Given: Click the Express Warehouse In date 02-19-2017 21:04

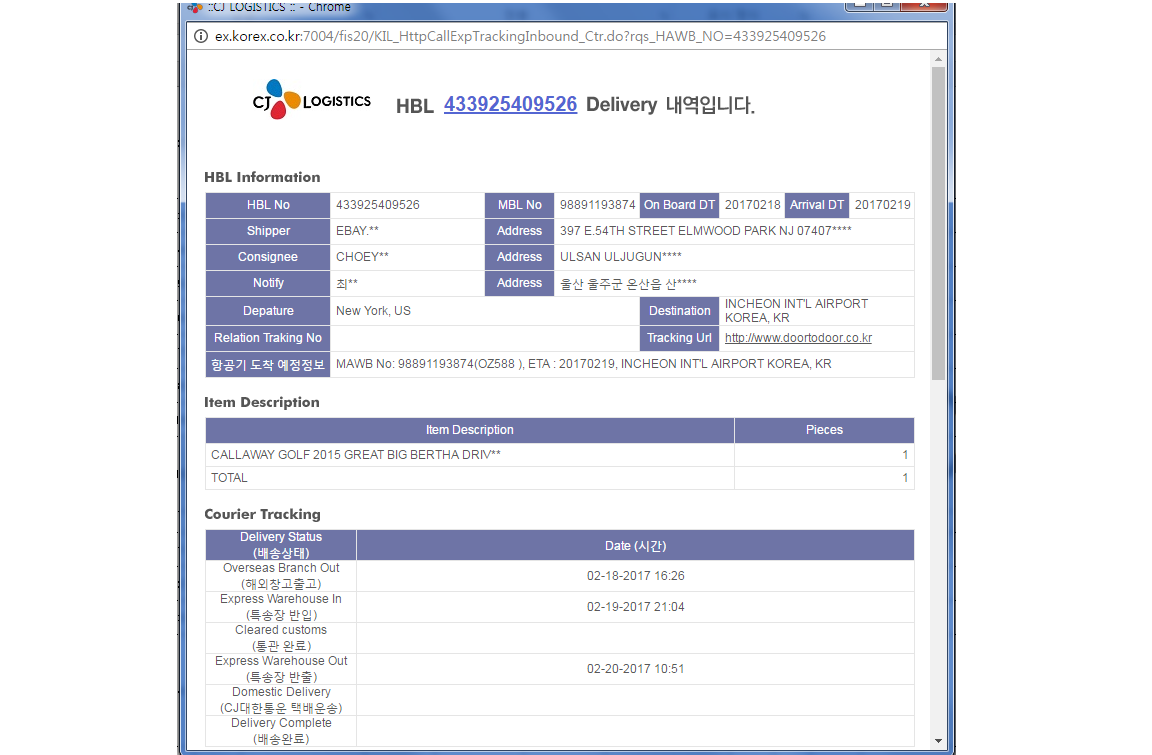Looking at the screenshot, I should pos(635,607).
